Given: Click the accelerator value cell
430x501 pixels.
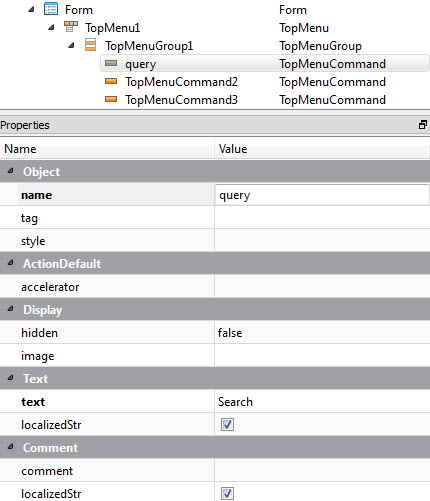Looking at the screenshot, I should point(322,286).
